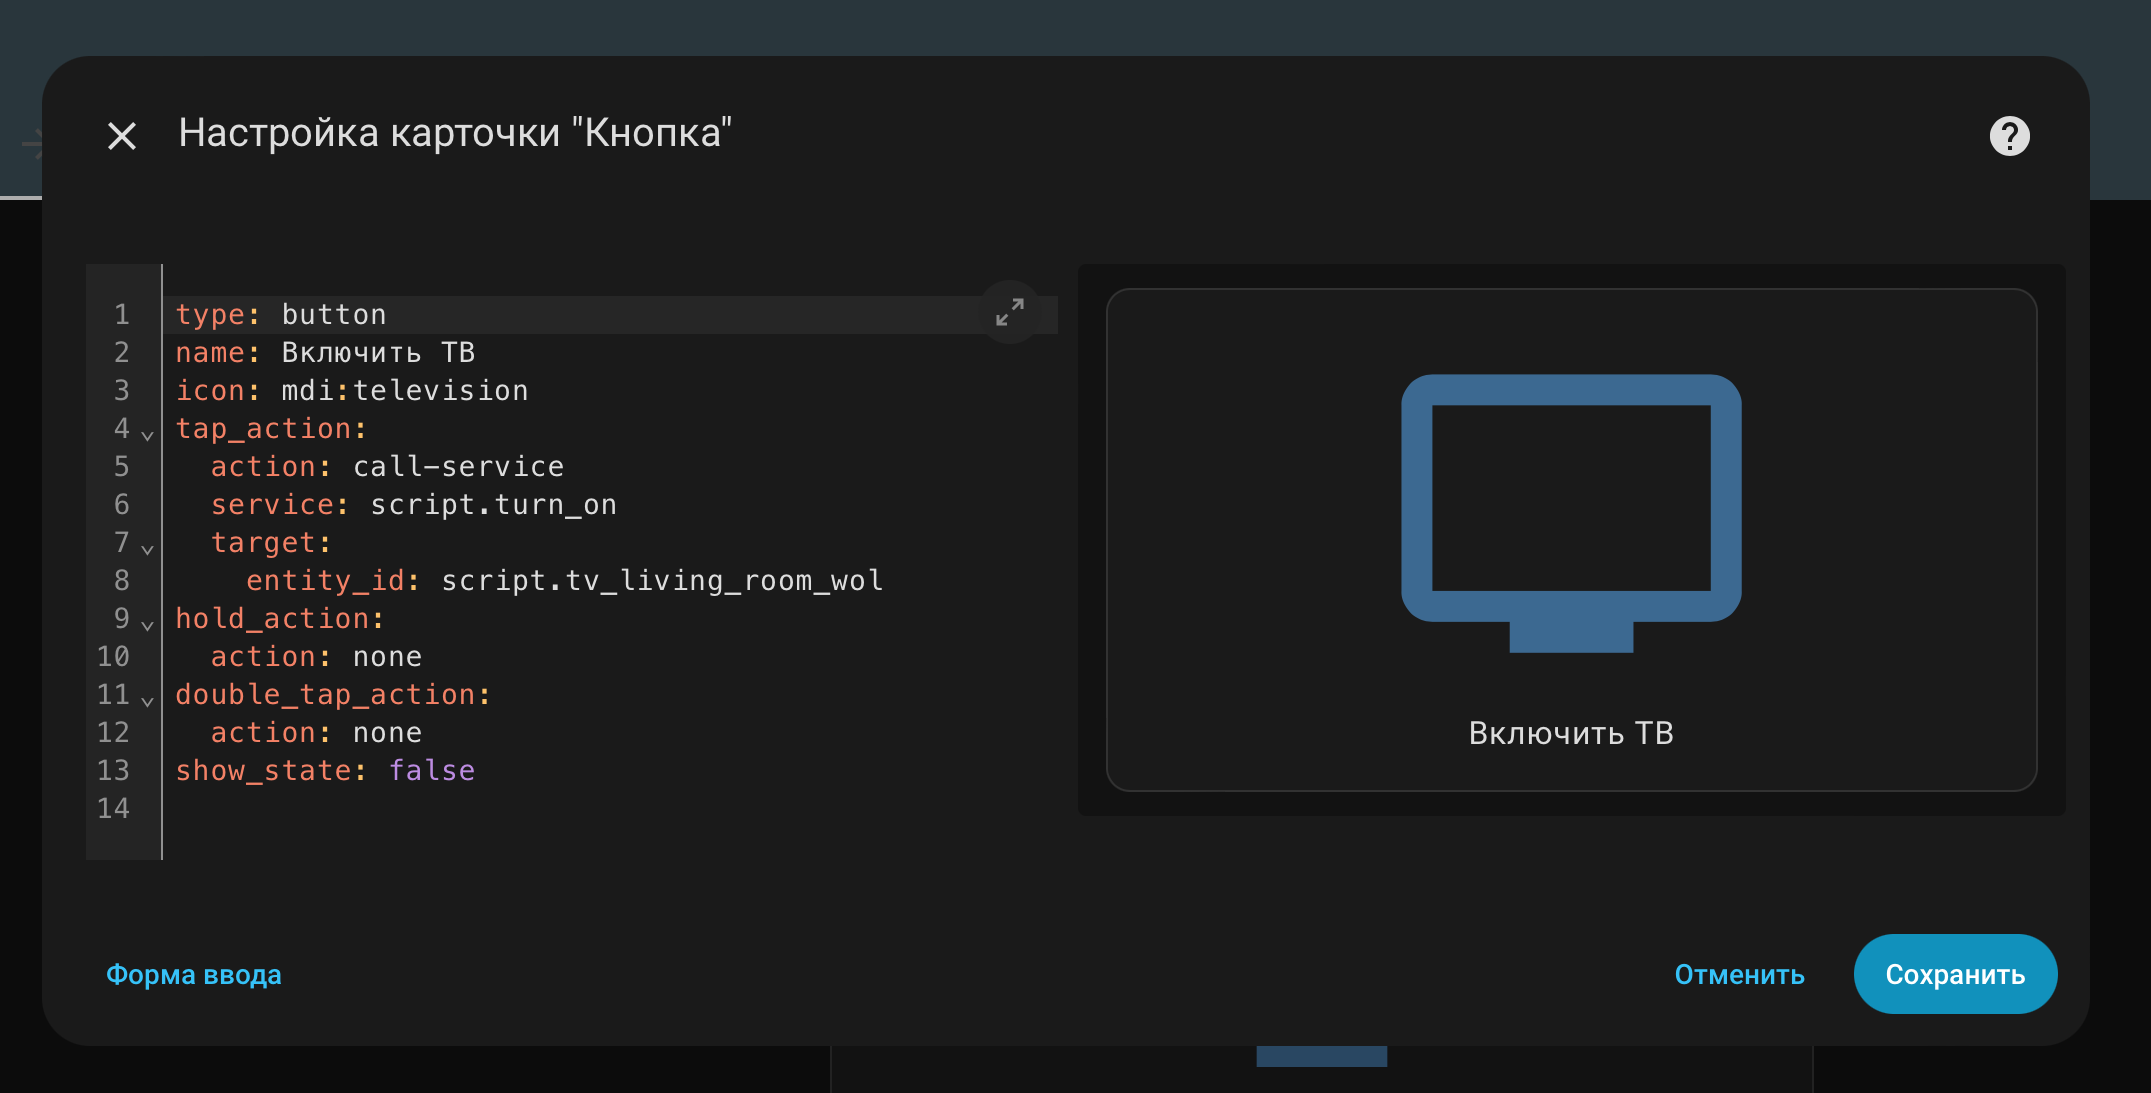Viewport: 2151px width, 1093px height.
Task: Click the mdi:television icon value text
Action: [404, 390]
